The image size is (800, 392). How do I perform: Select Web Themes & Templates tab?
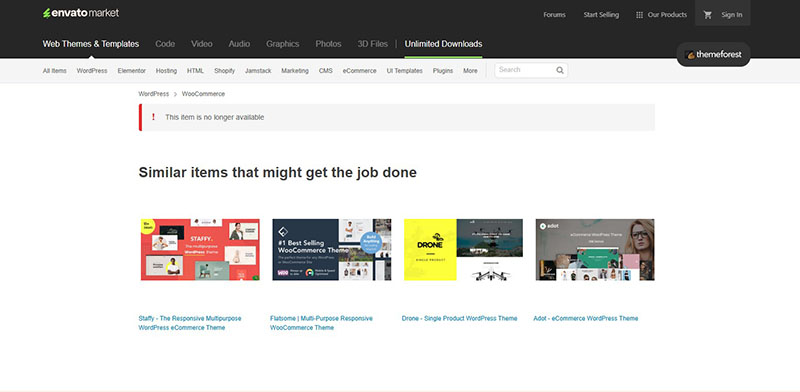[91, 44]
